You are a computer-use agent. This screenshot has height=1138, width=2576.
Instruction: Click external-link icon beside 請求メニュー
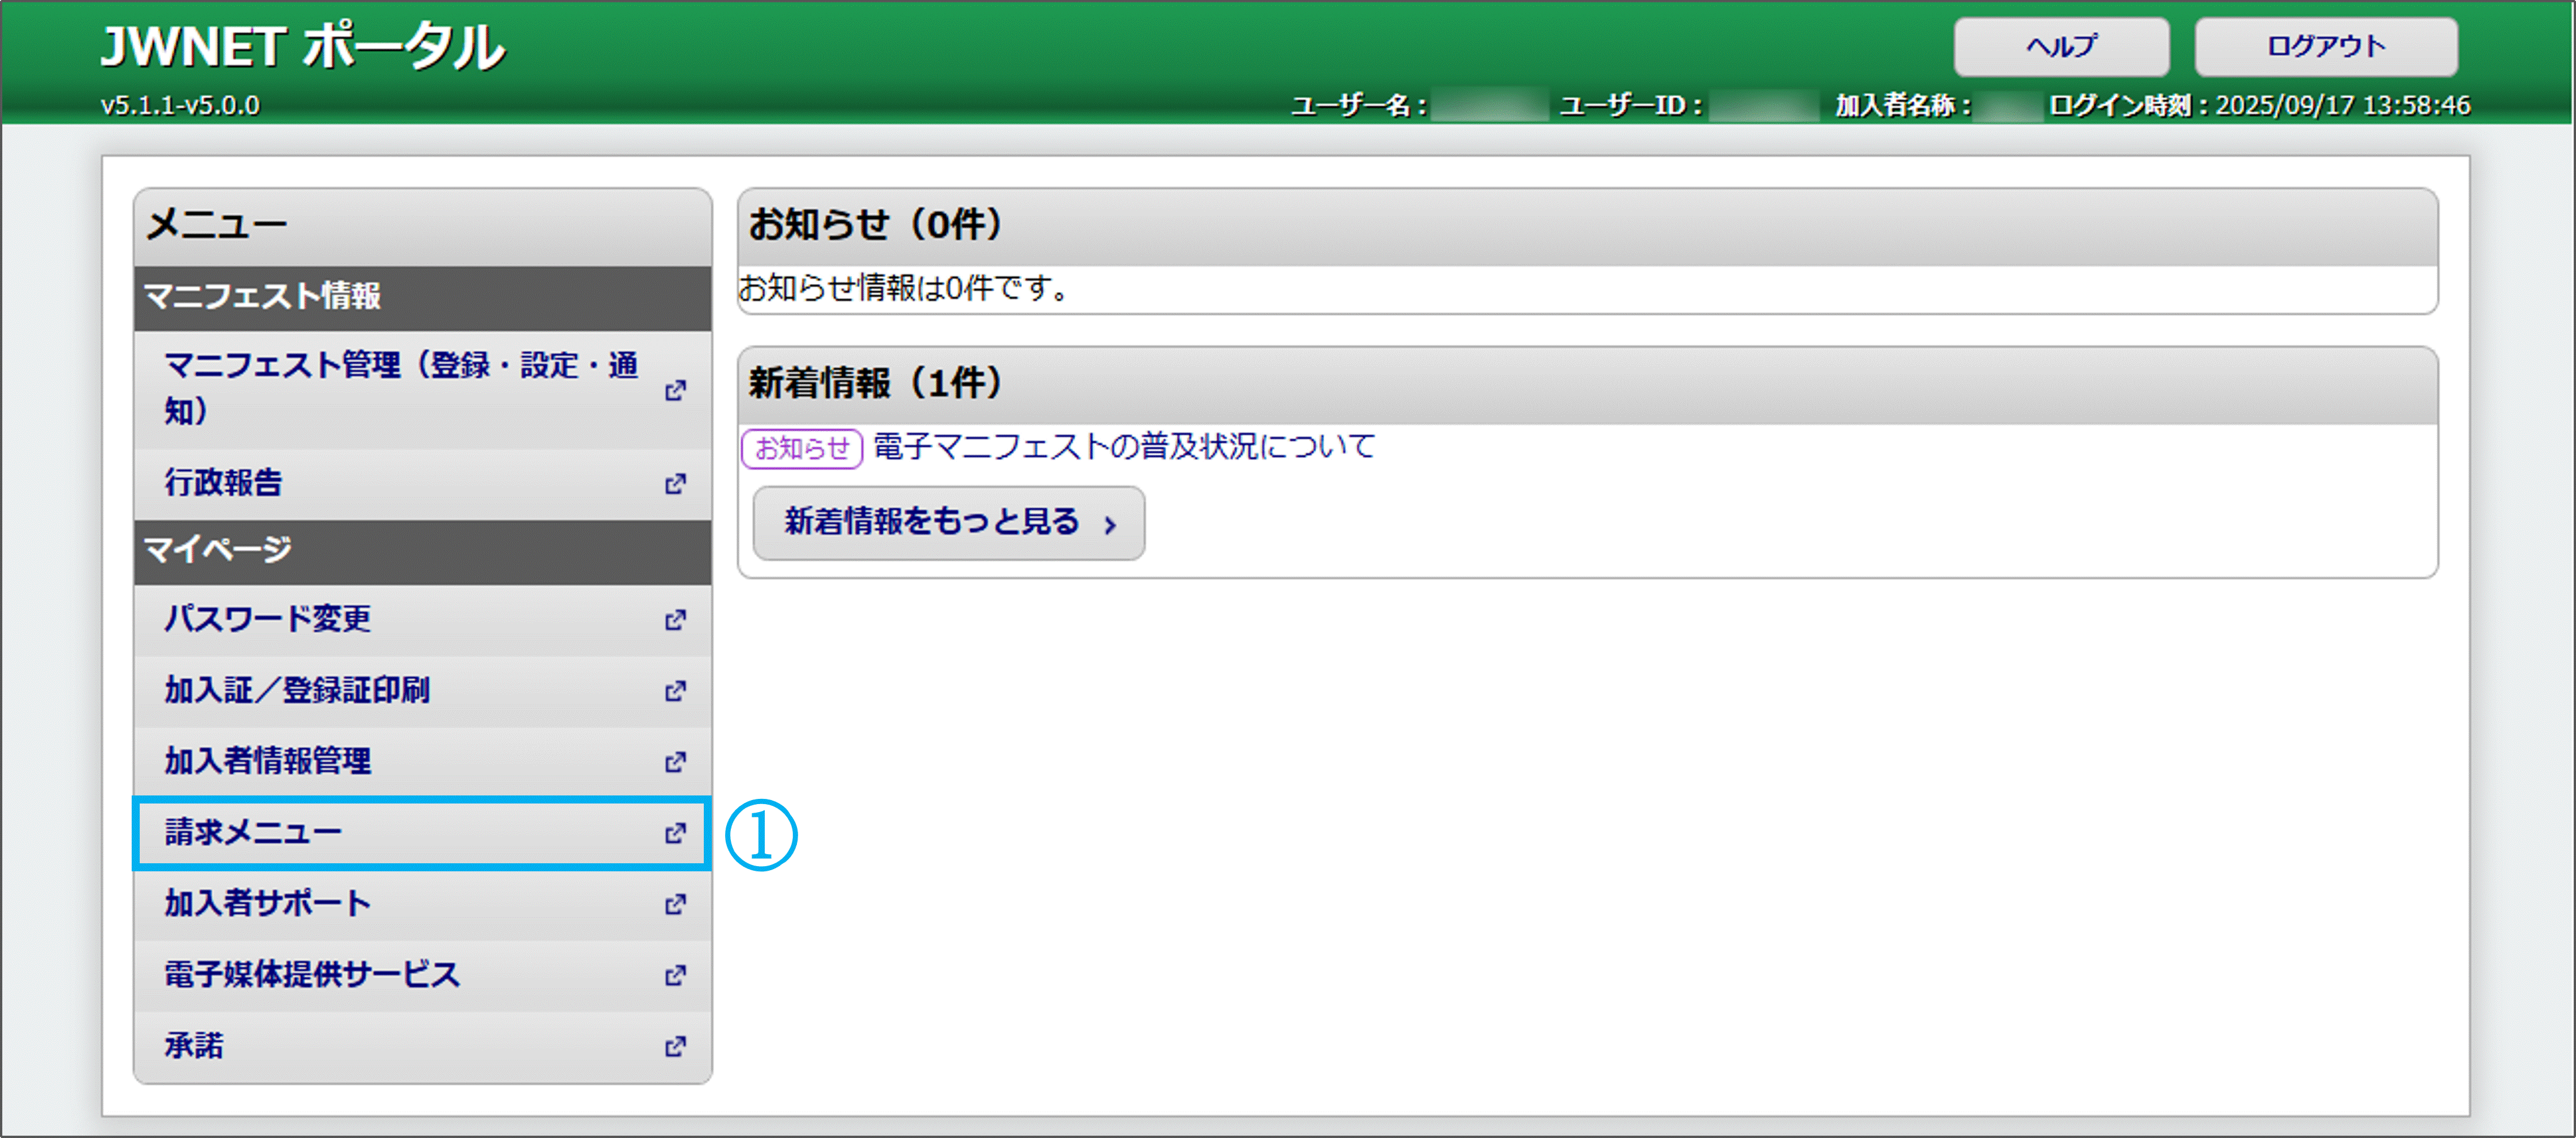coord(675,833)
